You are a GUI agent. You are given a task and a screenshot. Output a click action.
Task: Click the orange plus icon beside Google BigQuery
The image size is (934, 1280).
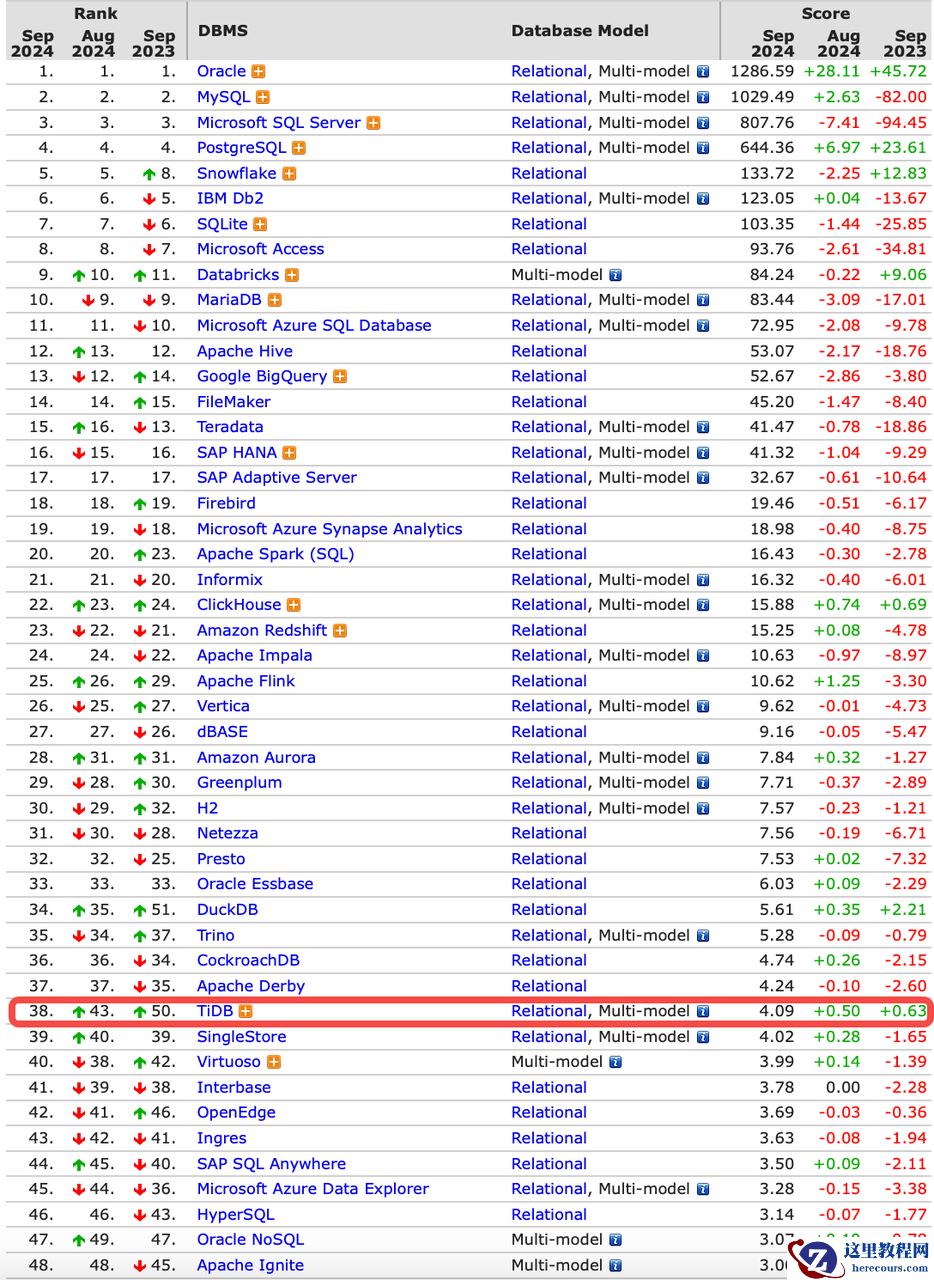coord(340,376)
